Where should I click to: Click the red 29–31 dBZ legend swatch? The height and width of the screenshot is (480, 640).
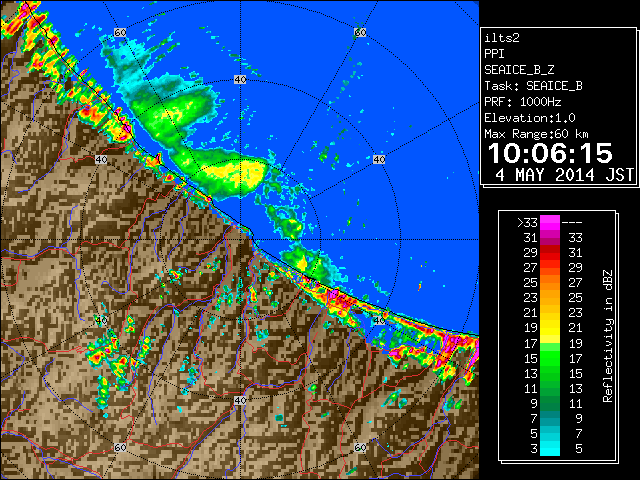tap(550, 253)
